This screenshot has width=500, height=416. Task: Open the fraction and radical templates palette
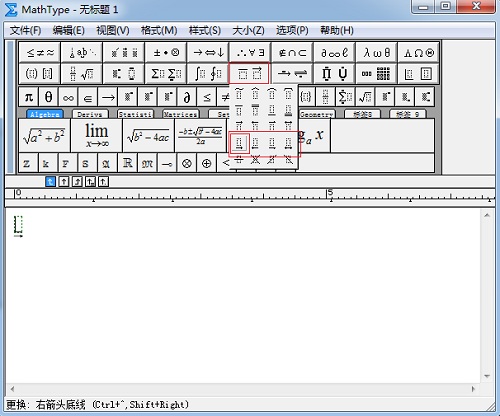(82, 73)
